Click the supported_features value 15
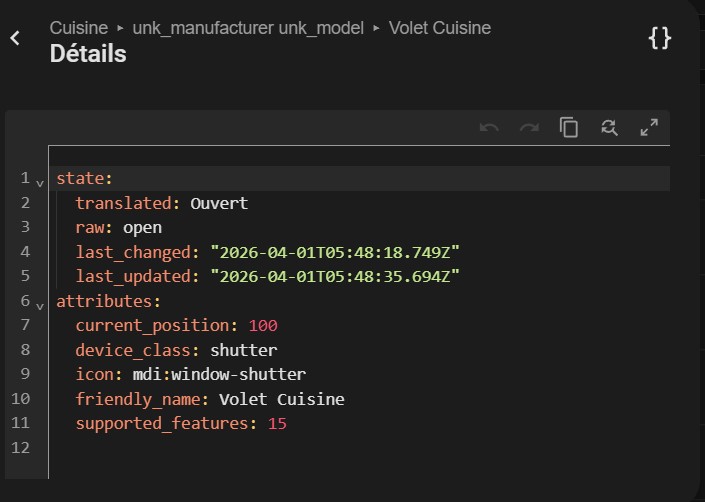705x502 pixels. pos(277,423)
